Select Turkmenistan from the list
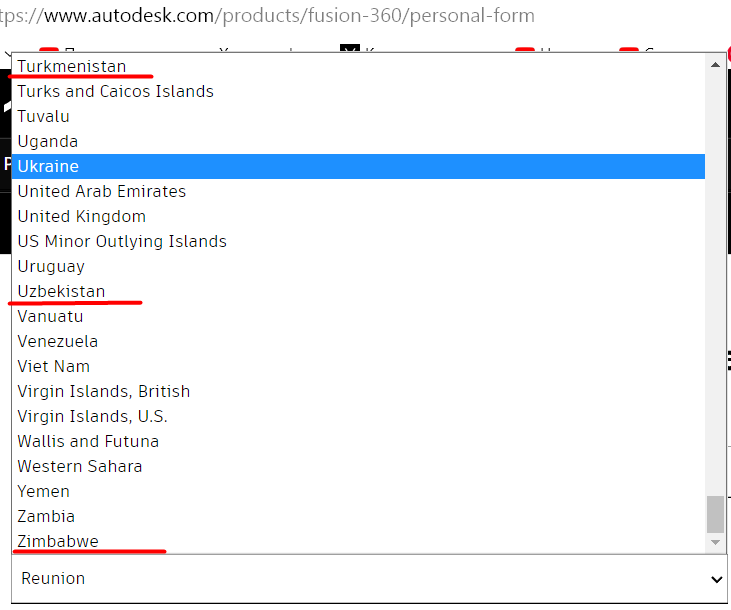Screen dimensions: 731x610 point(72,66)
